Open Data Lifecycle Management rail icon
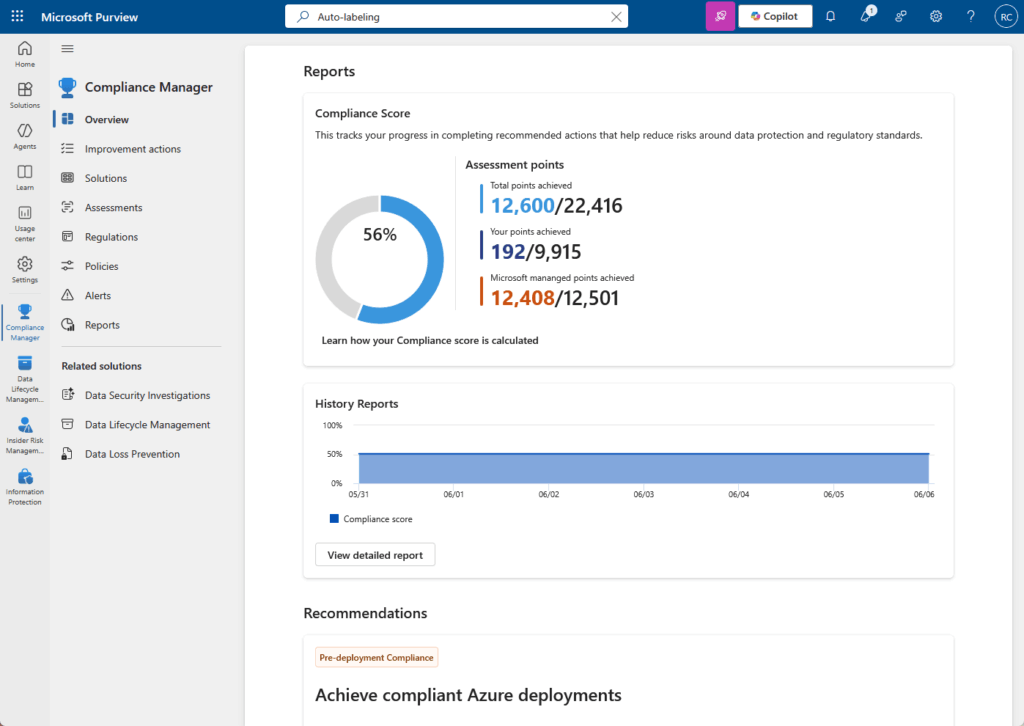Screen dimensions: 1024x726 click(25, 379)
